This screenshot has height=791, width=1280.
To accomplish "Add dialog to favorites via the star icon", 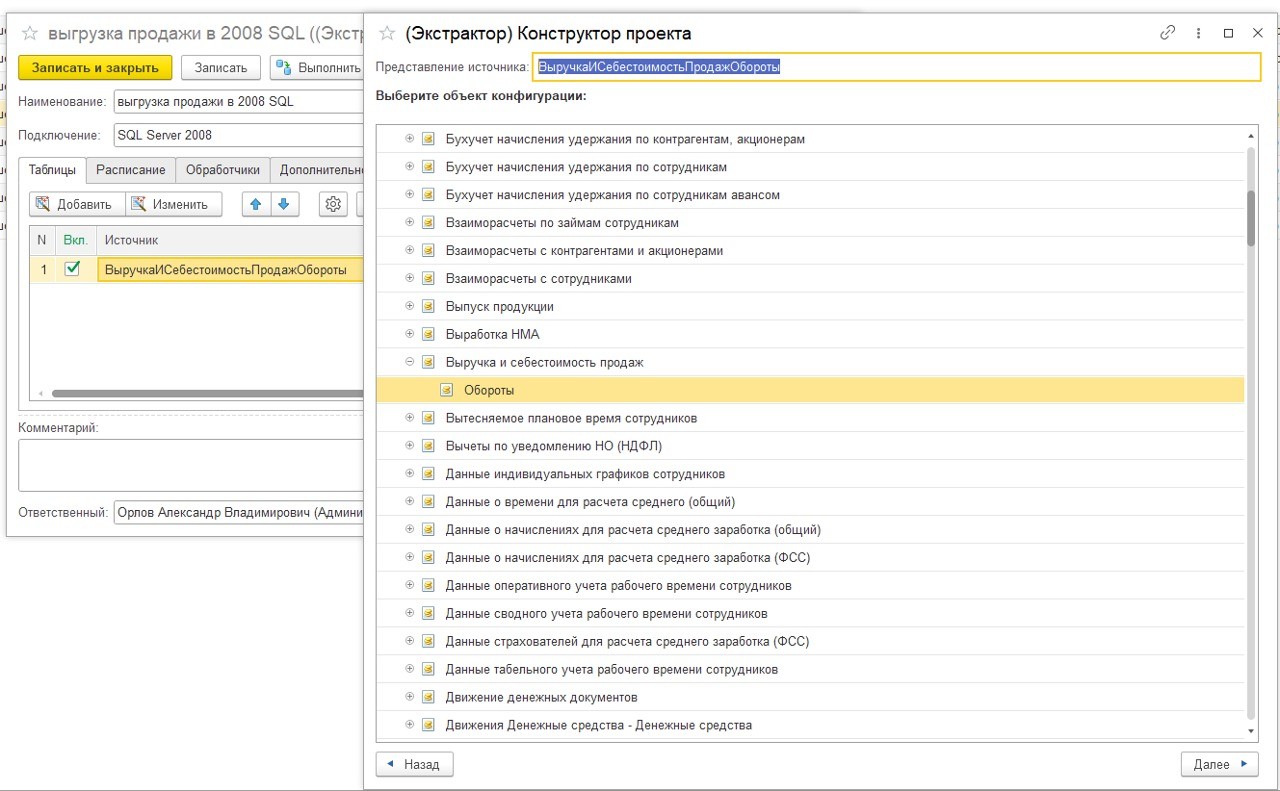I will 387,33.
